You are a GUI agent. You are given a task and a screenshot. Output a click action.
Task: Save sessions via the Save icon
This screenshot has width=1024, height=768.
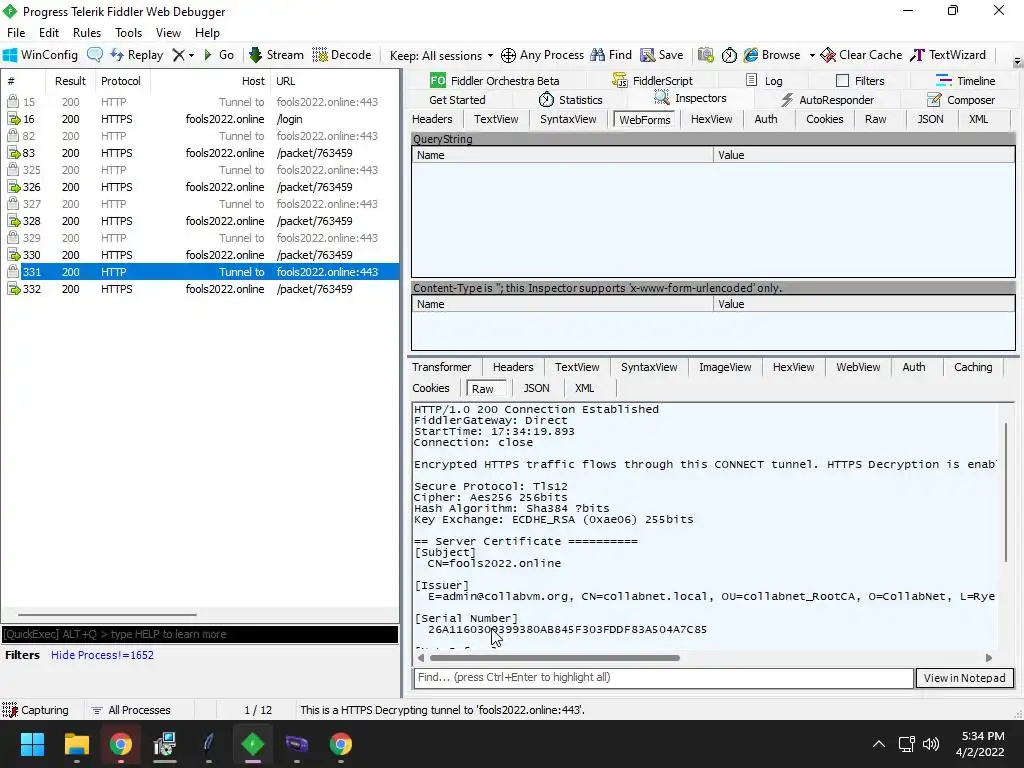coord(662,55)
